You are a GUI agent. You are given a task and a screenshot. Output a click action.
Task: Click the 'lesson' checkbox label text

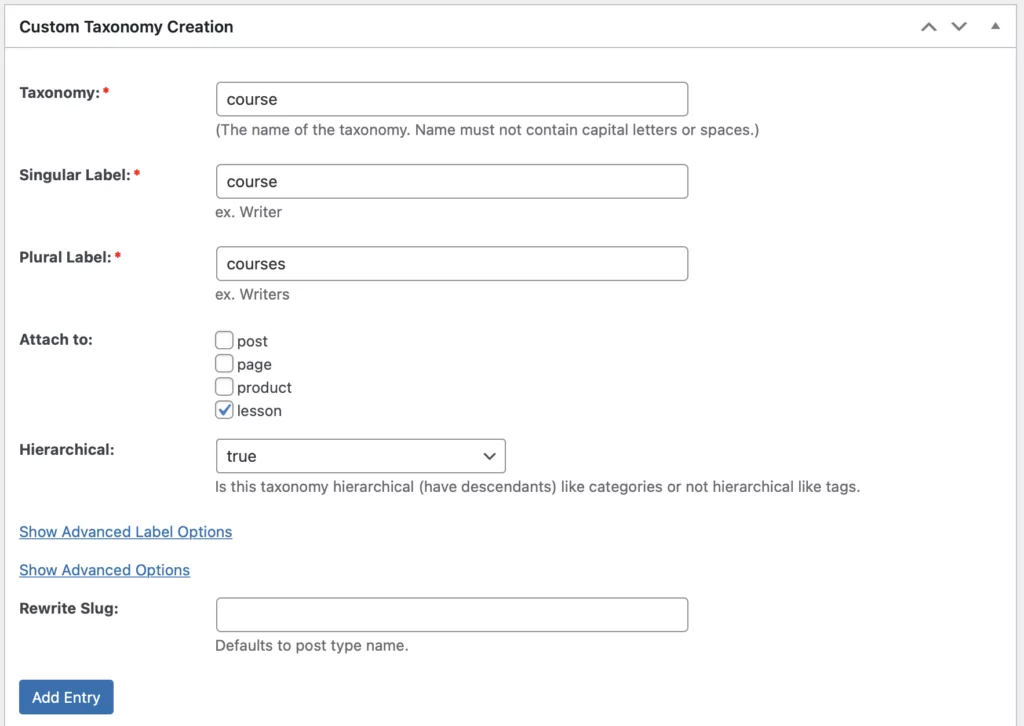(259, 411)
